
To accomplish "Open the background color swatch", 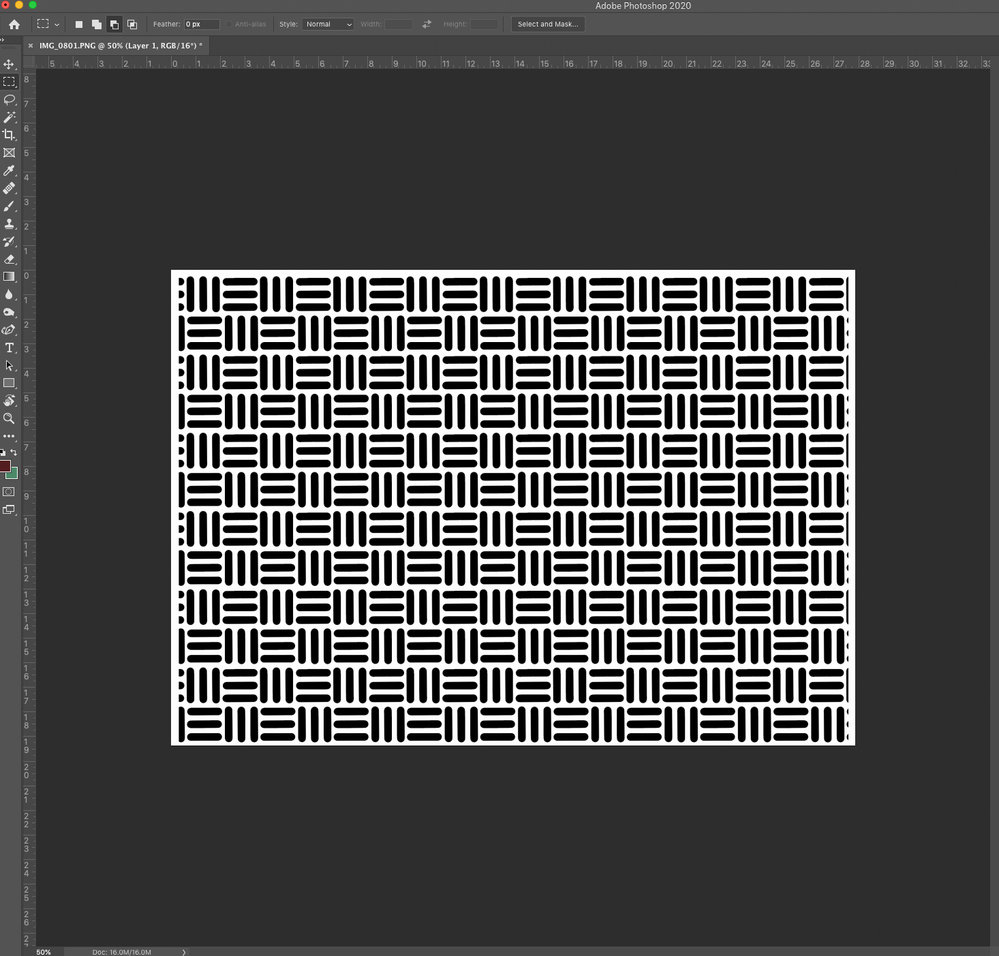I will [13, 474].
